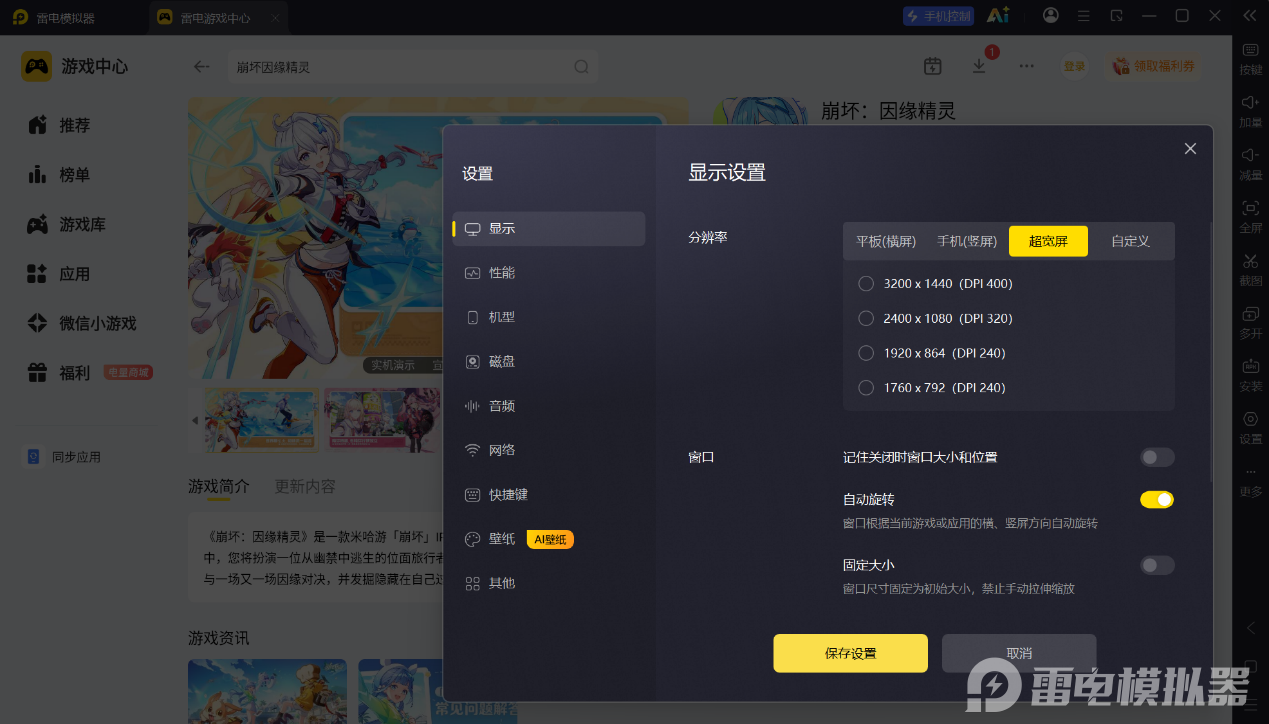Open 福利 benefits section
The image size is (1269, 724).
60,373
